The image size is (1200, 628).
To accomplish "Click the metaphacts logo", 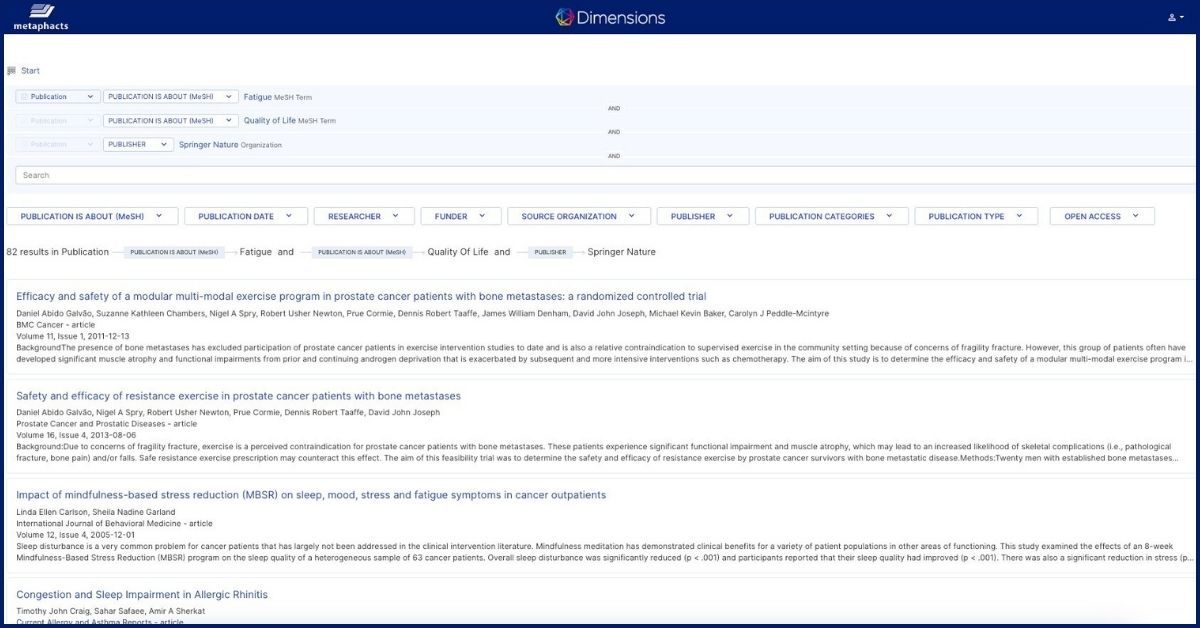I will point(41,17).
